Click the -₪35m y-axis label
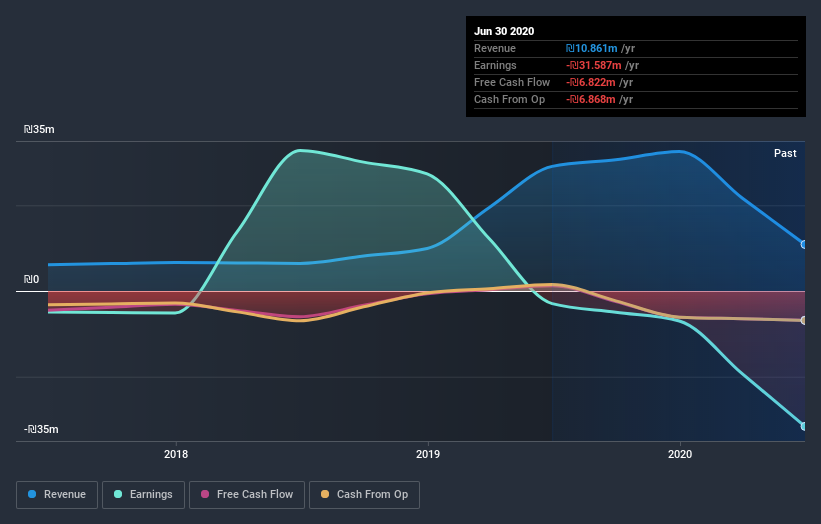The image size is (821, 524). point(41,429)
